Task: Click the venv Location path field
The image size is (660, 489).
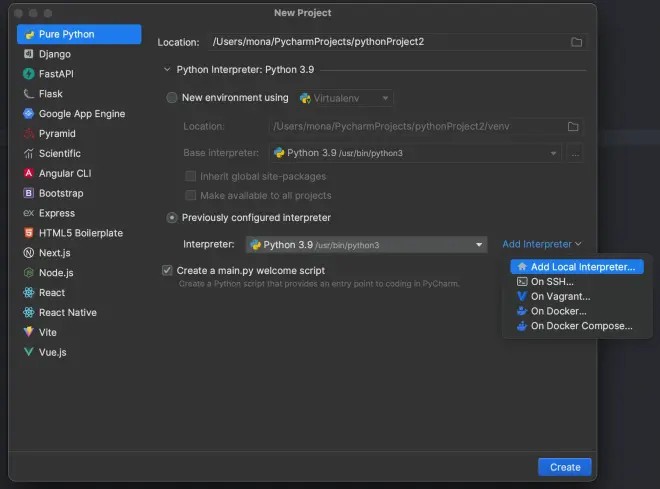Action: [426, 127]
